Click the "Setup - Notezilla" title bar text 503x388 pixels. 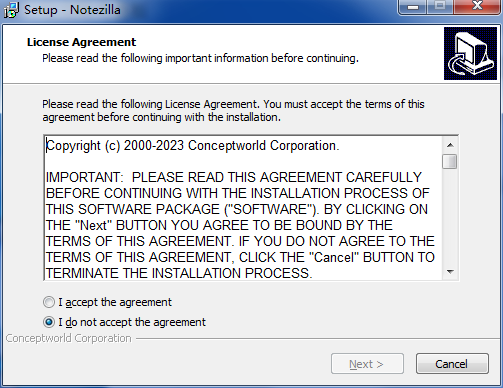coord(72,10)
